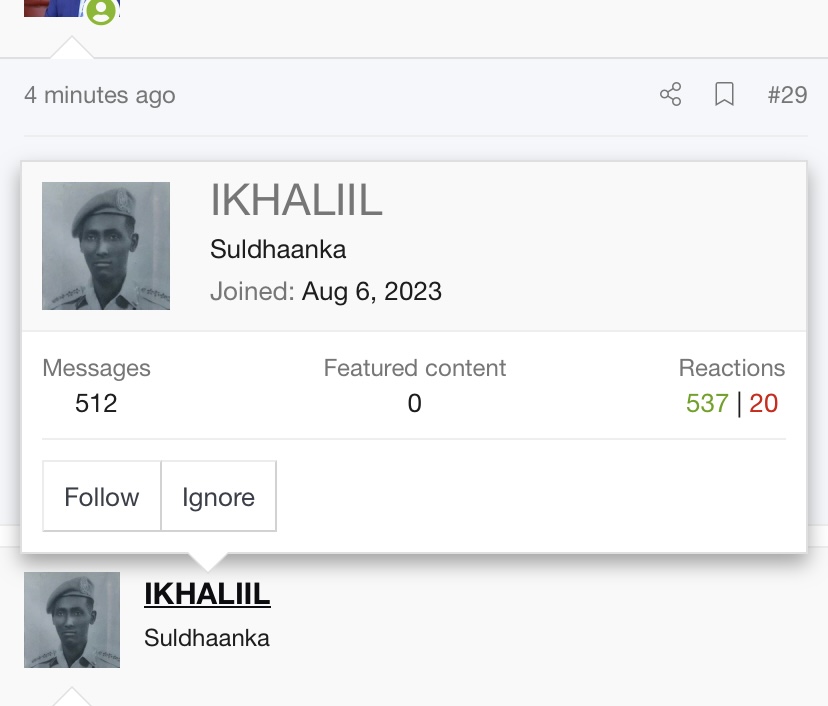Image resolution: width=828 pixels, height=706 pixels.
Task: Open the #29 post permalink
Action: [787, 95]
